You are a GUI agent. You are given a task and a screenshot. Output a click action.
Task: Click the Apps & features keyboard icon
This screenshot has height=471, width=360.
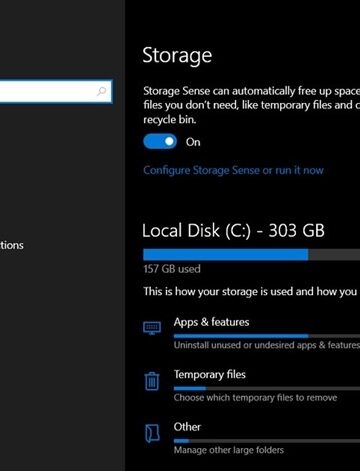[x=152, y=328]
